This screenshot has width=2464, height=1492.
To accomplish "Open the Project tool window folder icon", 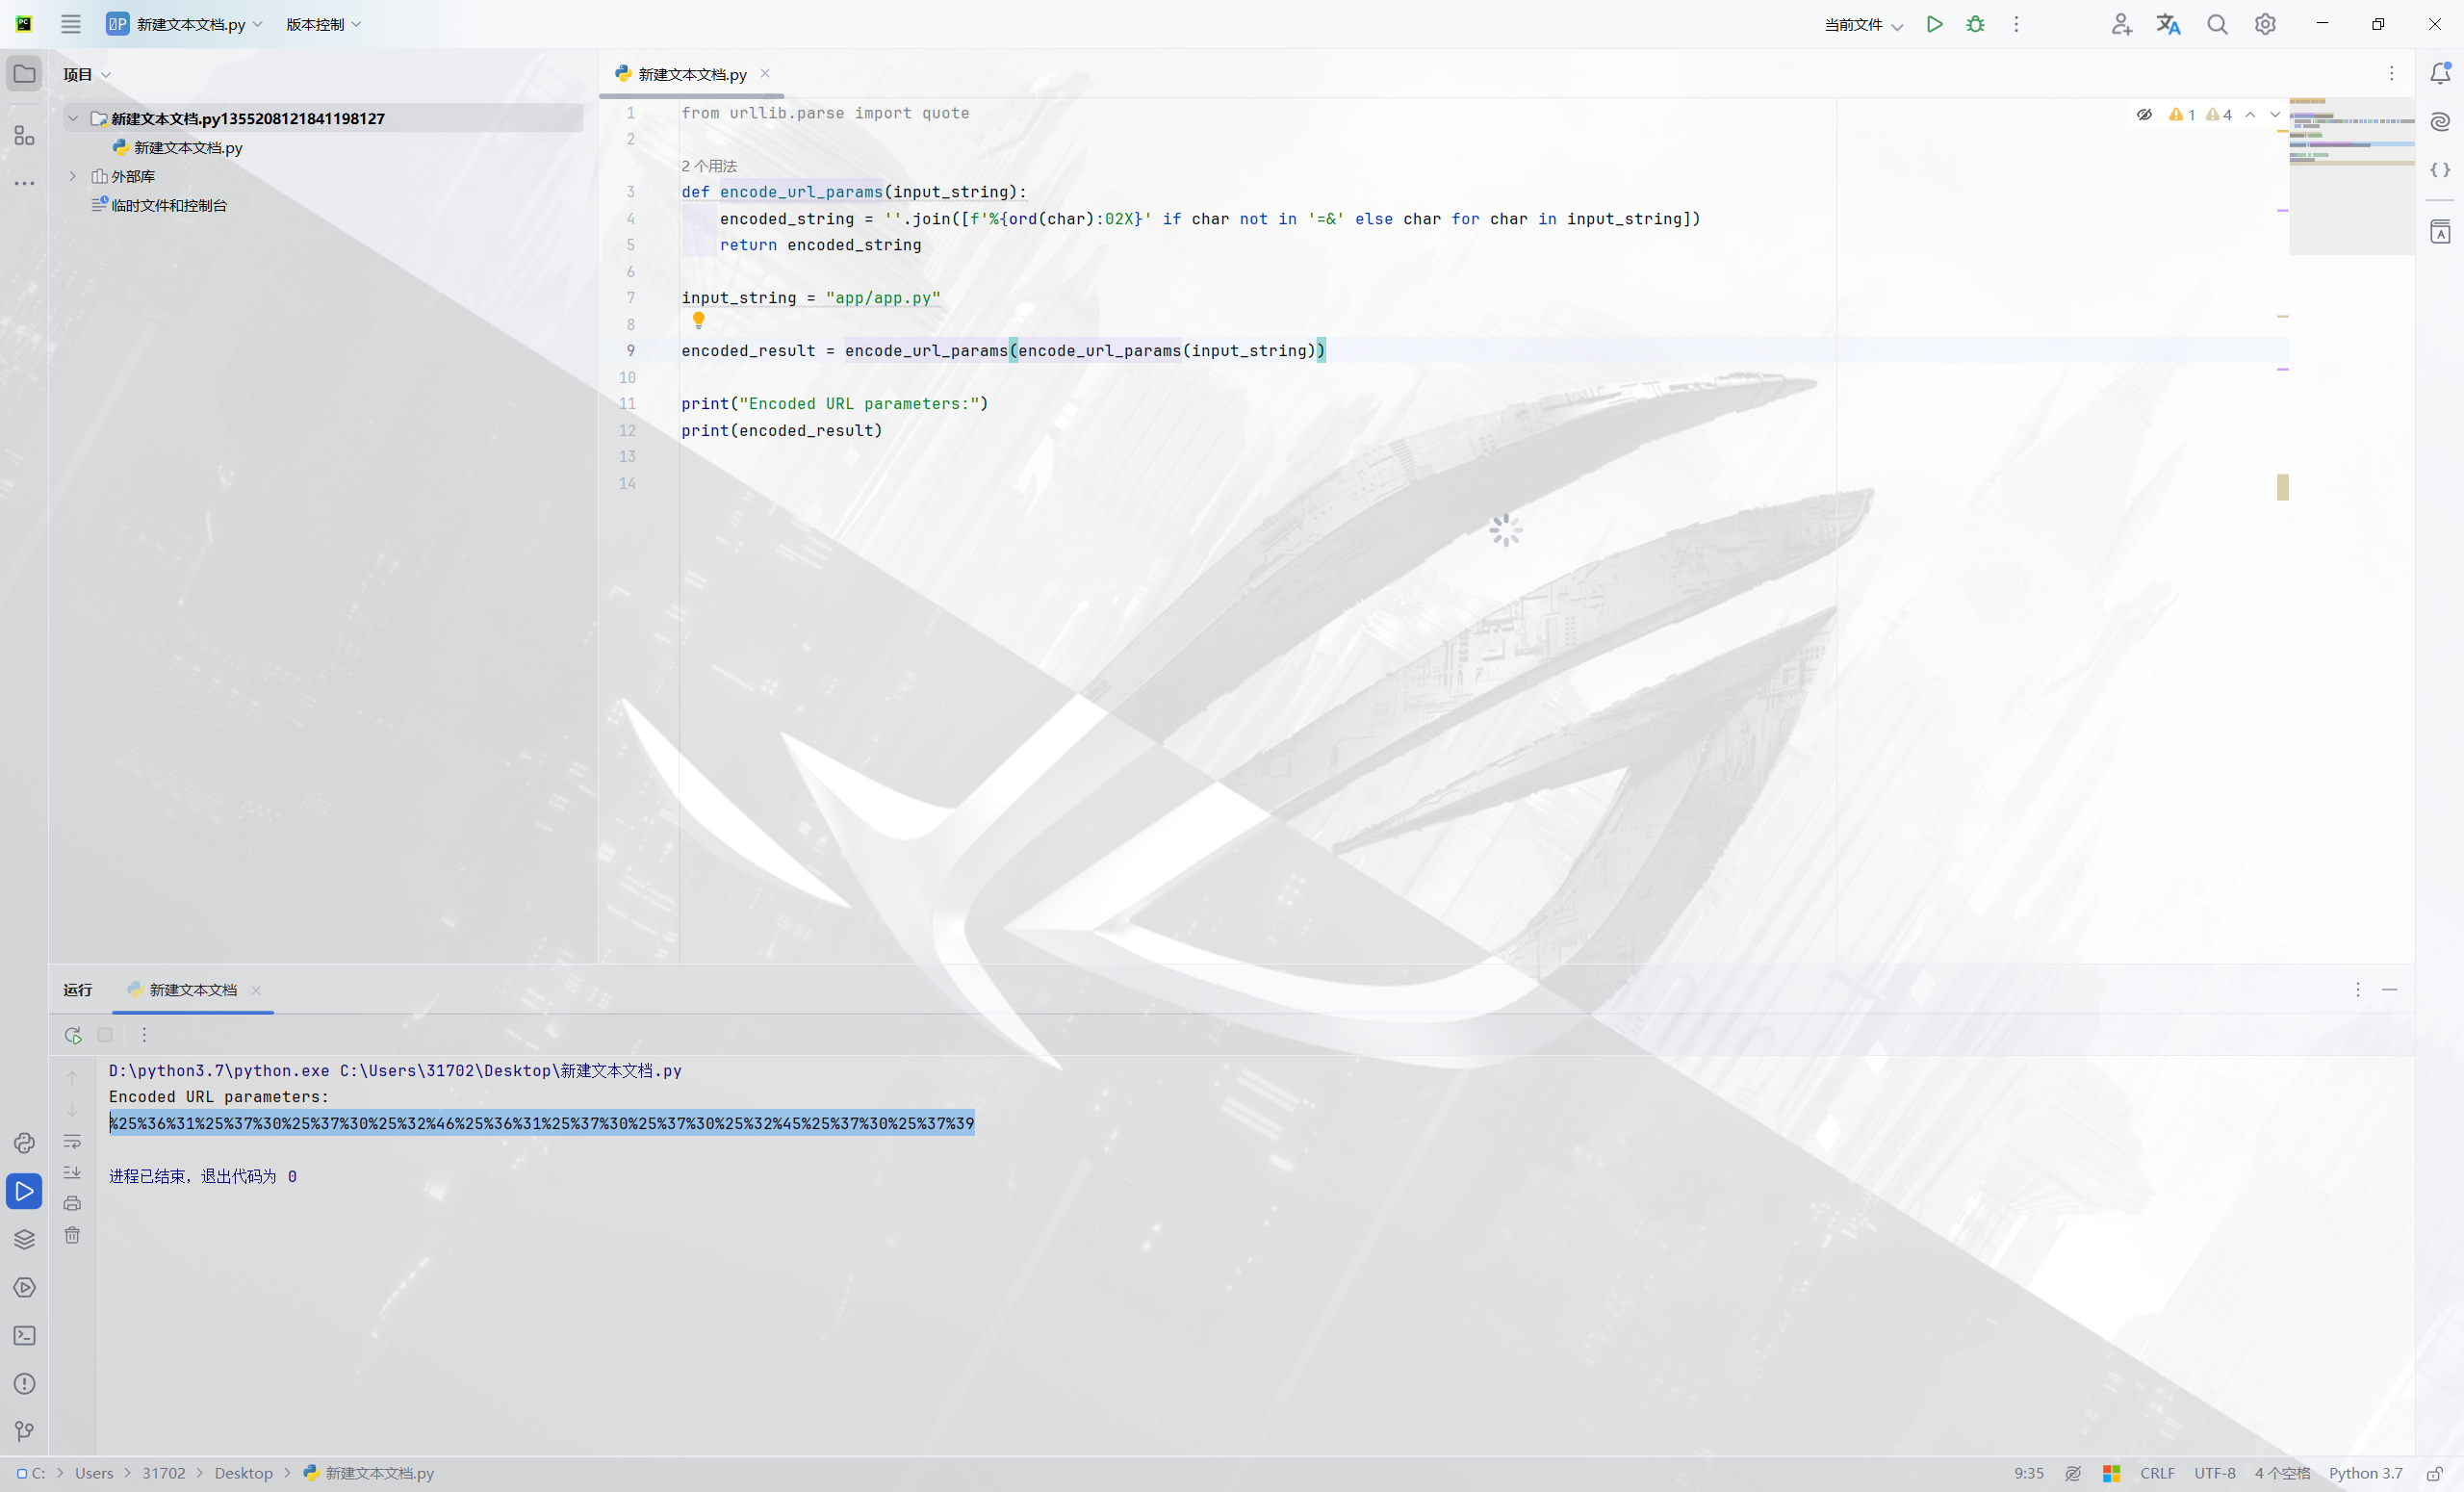I will coord(24,74).
